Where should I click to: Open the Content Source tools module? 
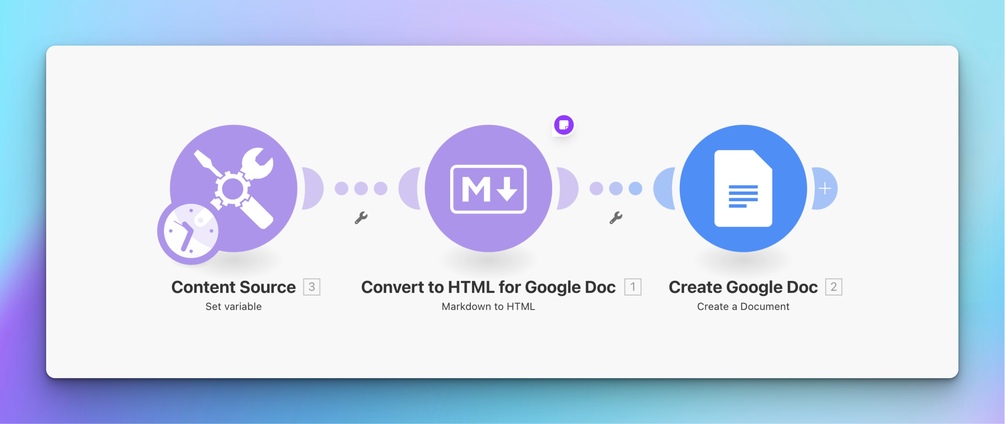(x=234, y=188)
